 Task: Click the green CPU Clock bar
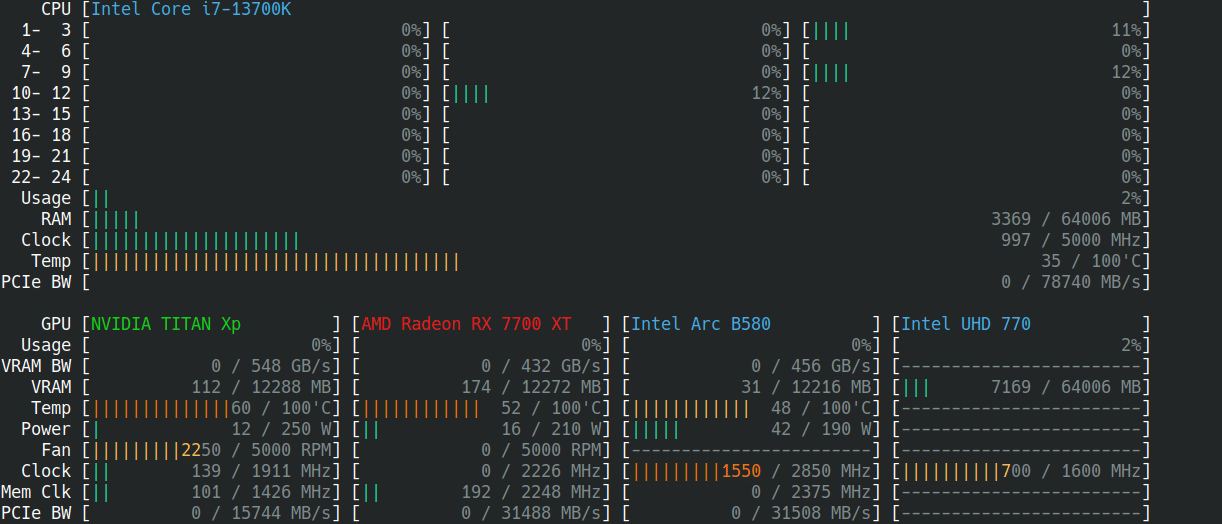tap(196, 240)
